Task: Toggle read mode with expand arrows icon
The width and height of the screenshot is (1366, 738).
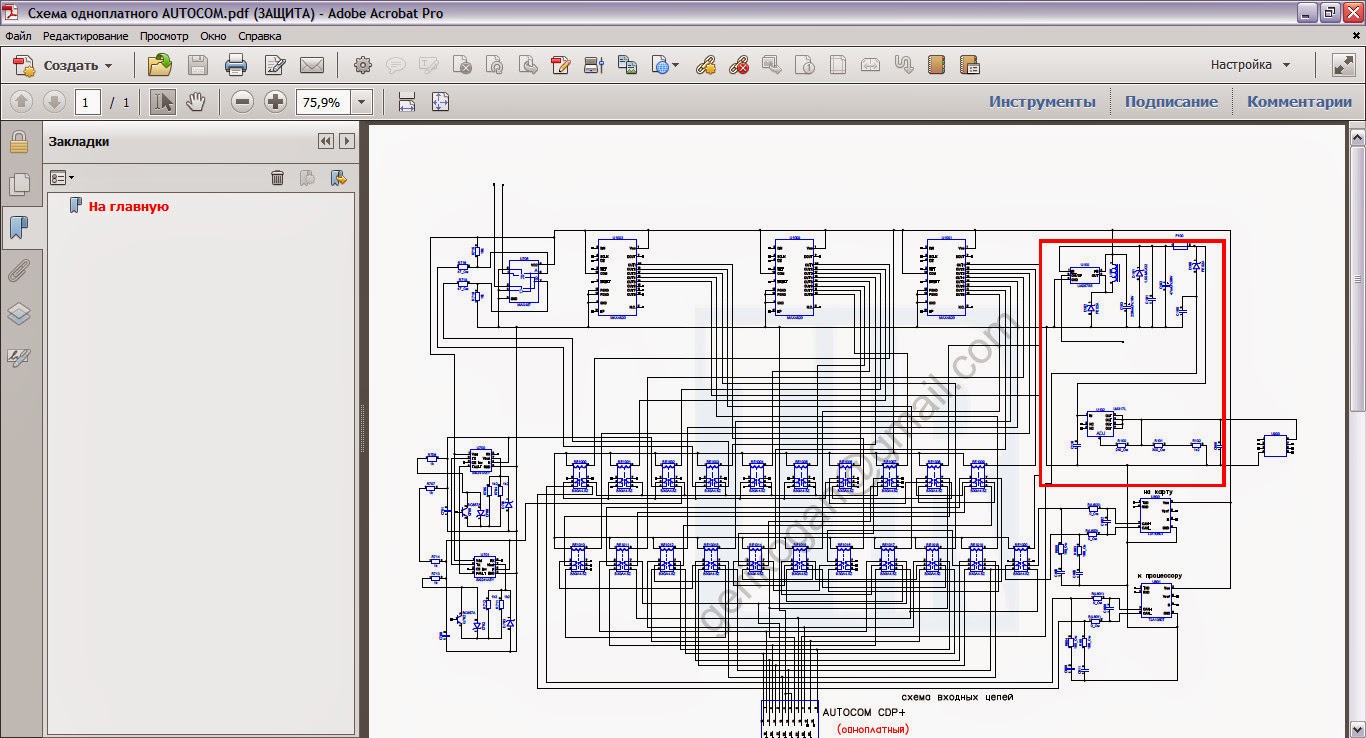Action: coord(1343,65)
